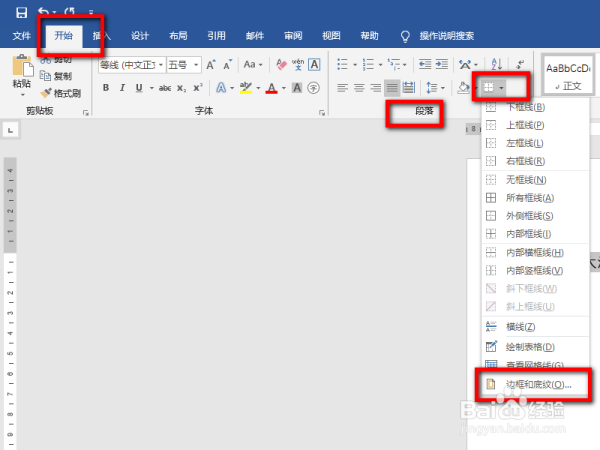Center align the text
600x450 pixels.
coord(359,88)
